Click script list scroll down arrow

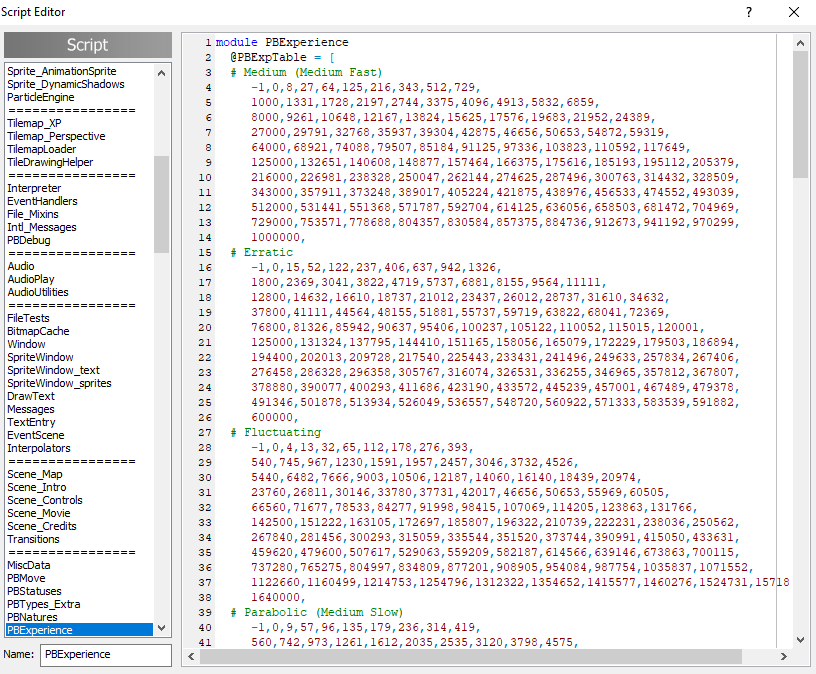point(163,628)
